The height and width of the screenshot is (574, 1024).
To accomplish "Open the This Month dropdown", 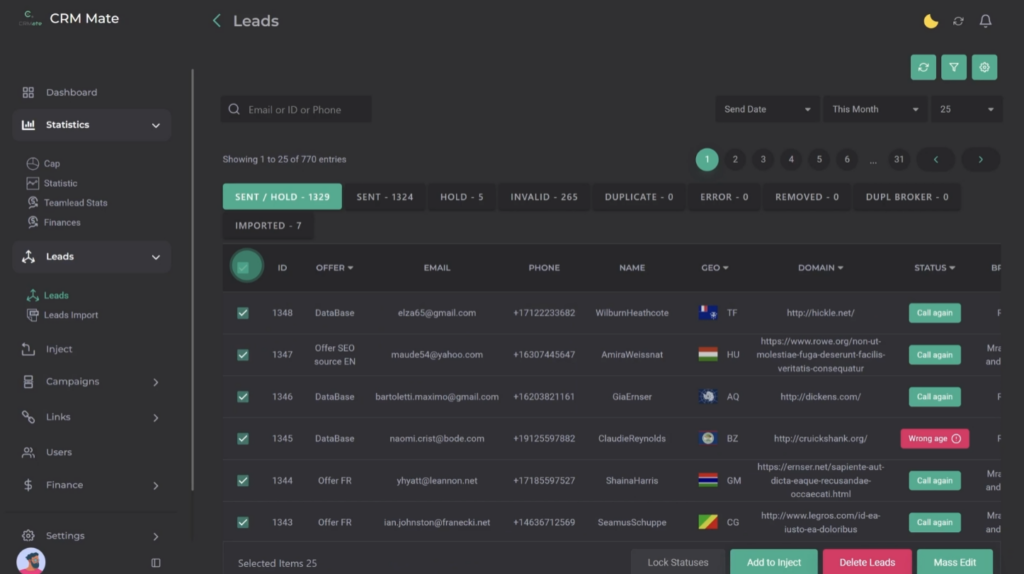I will (x=875, y=110).
